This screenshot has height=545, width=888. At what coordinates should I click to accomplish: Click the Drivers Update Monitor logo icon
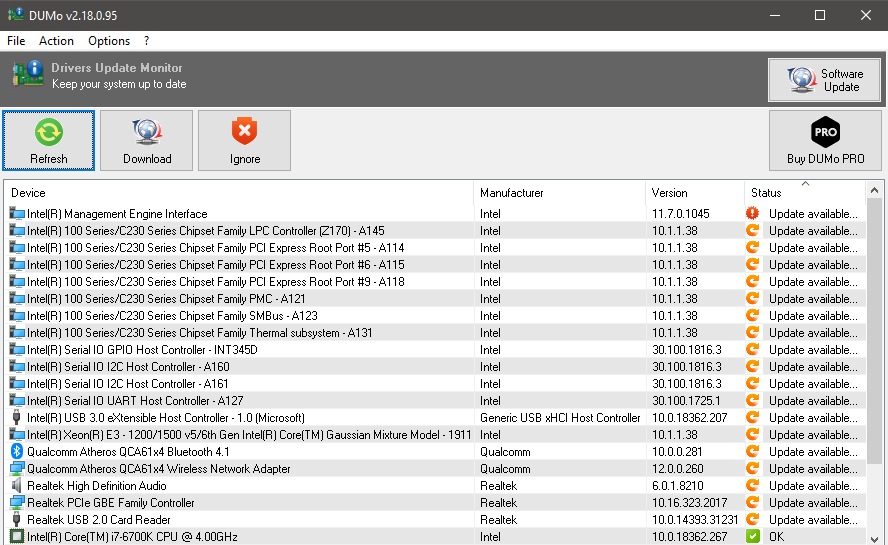[28, 74]
